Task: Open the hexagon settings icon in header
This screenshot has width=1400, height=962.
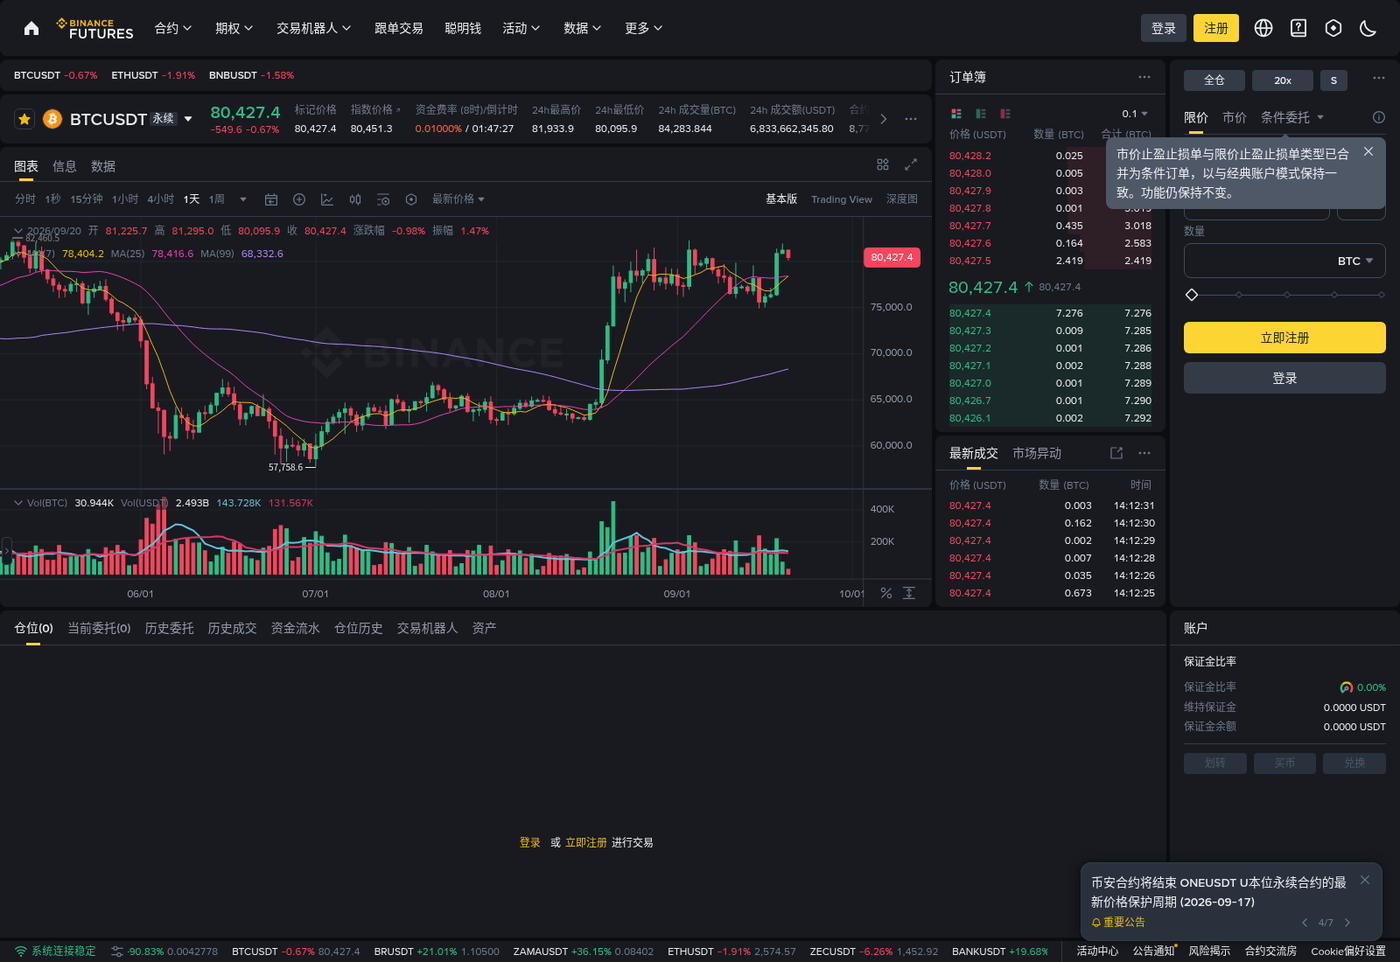Action: pyautogui.click(x=1333, y=28)
